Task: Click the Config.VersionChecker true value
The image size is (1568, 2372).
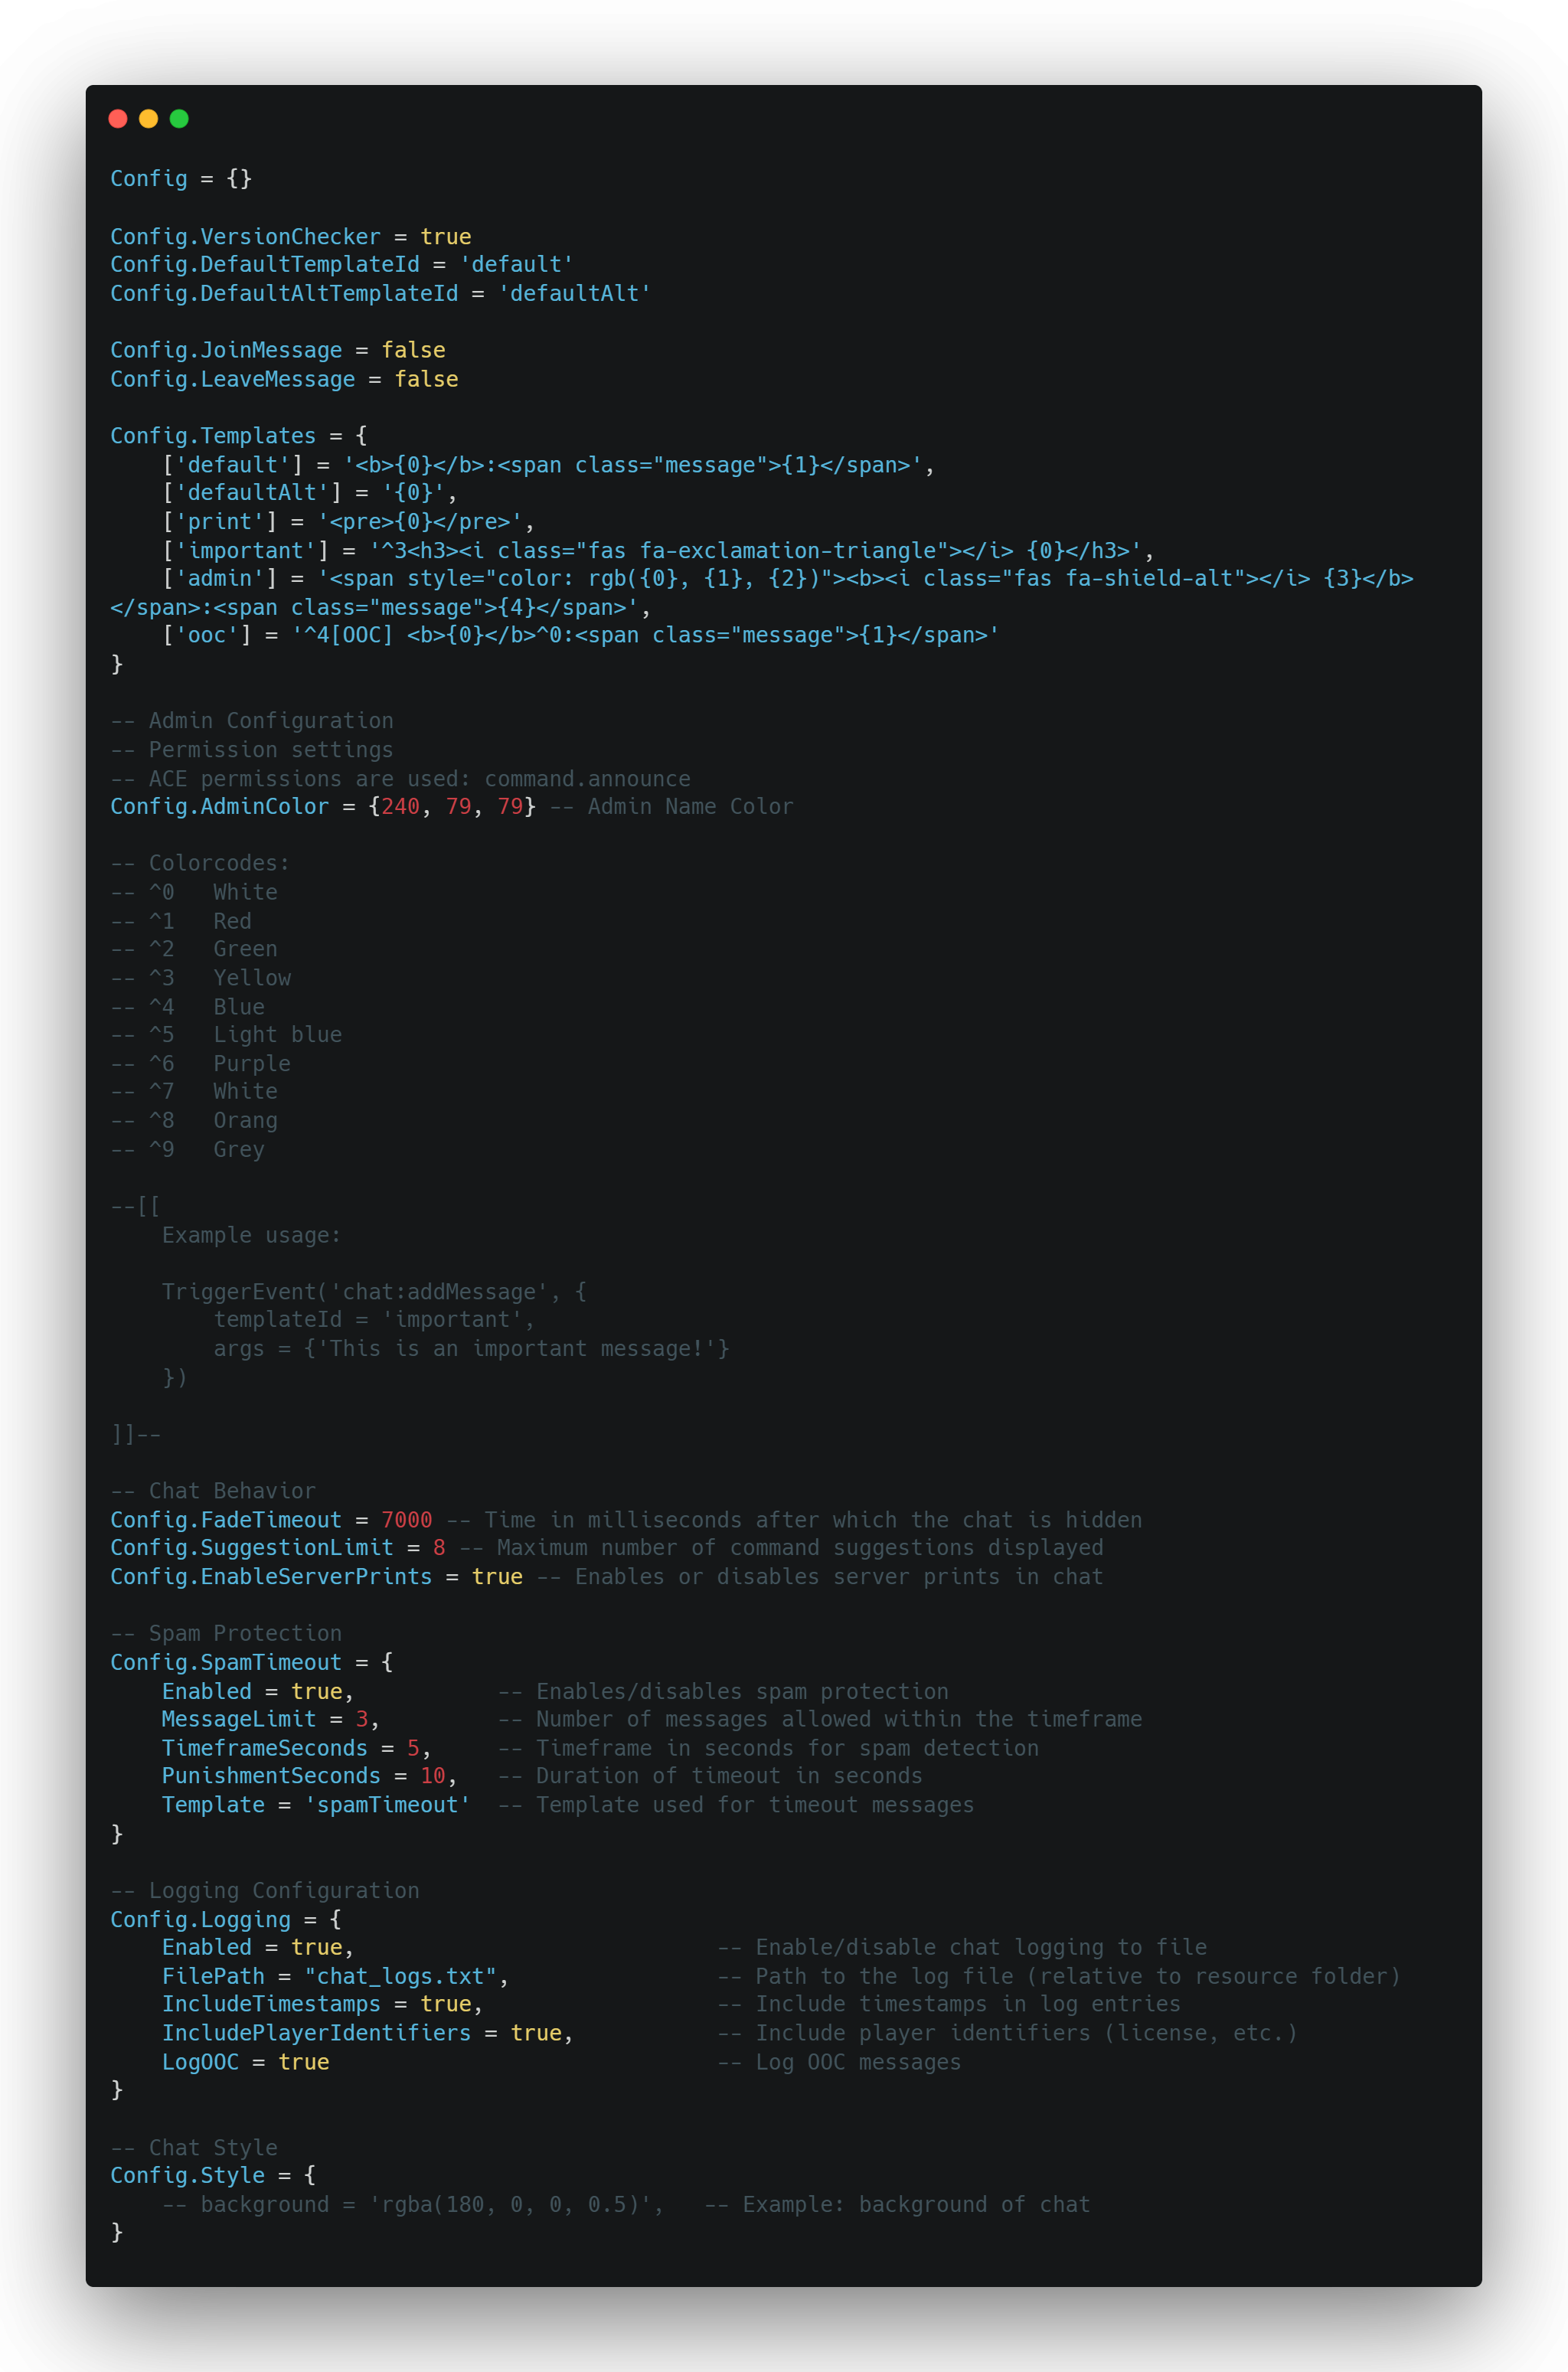Action: pyautogui.click(x=445, y=237)
